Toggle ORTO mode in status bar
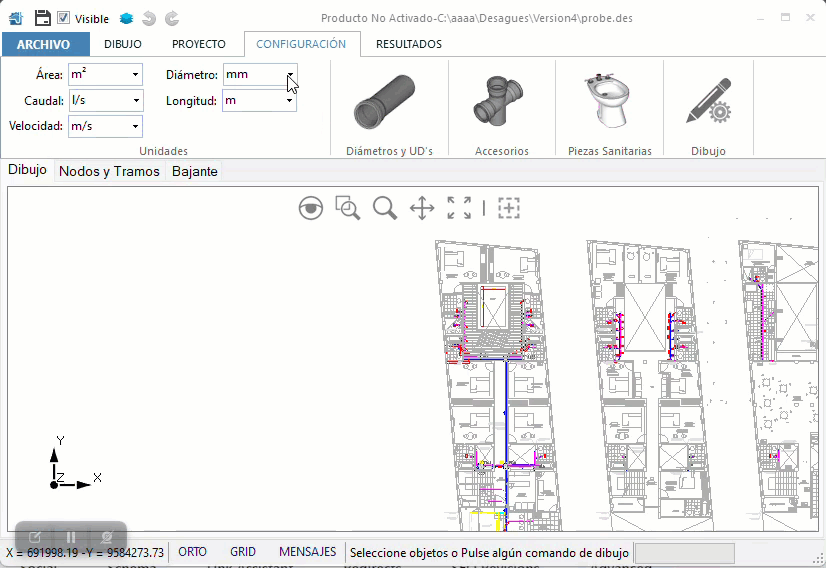This screenshot has width=826, height=568. [192, 552]
